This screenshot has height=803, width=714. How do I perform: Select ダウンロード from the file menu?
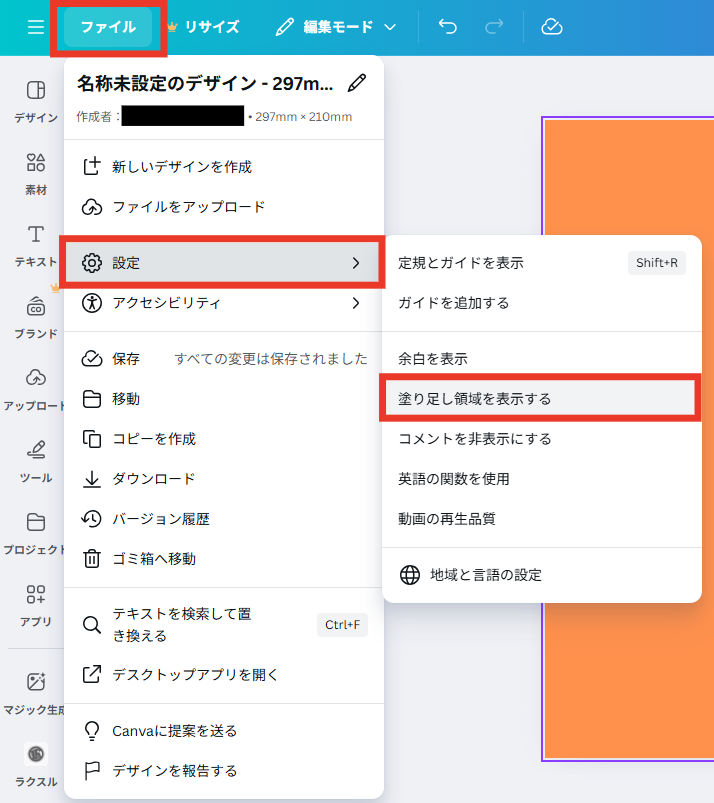(153, 479)
